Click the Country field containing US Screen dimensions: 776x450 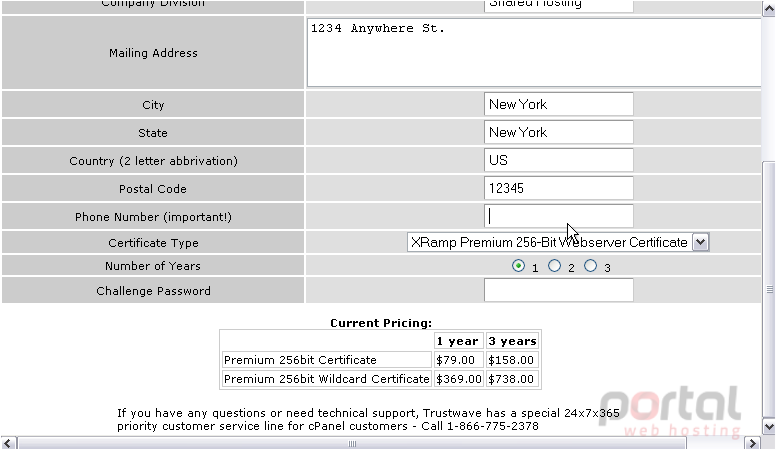[x=559, y=160]
